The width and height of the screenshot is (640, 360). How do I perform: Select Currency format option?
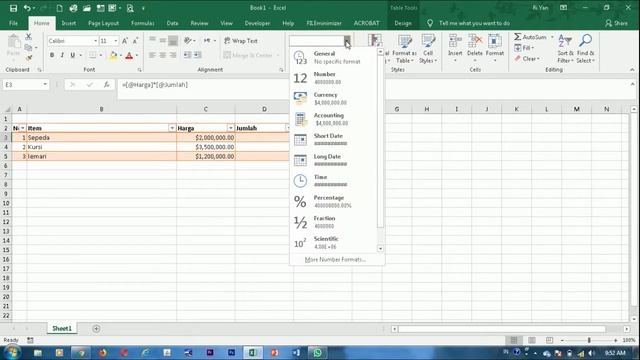(333, 98)
